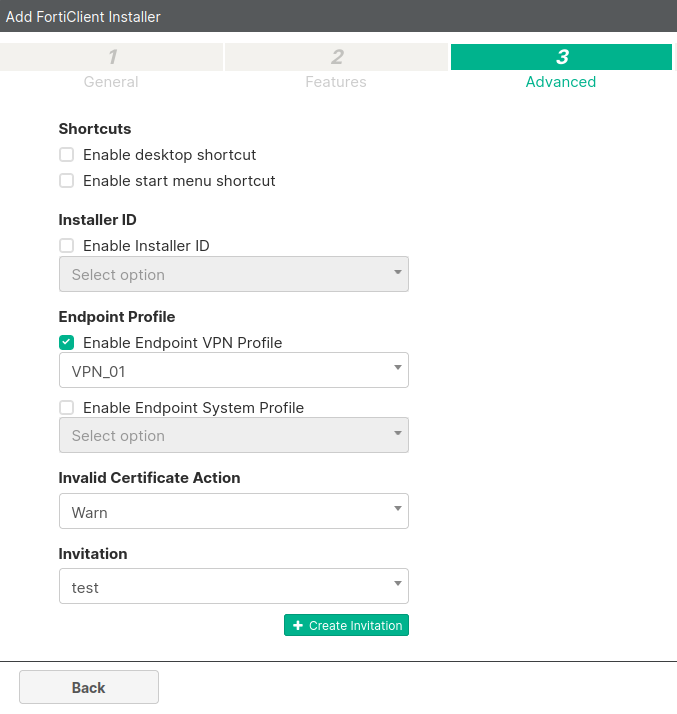Image resolution: width=677 pixels, height=714 pixels.
Task: Open the VPN_01 profile dropdown
Action: pyautogui.click(x=233, y=371)
